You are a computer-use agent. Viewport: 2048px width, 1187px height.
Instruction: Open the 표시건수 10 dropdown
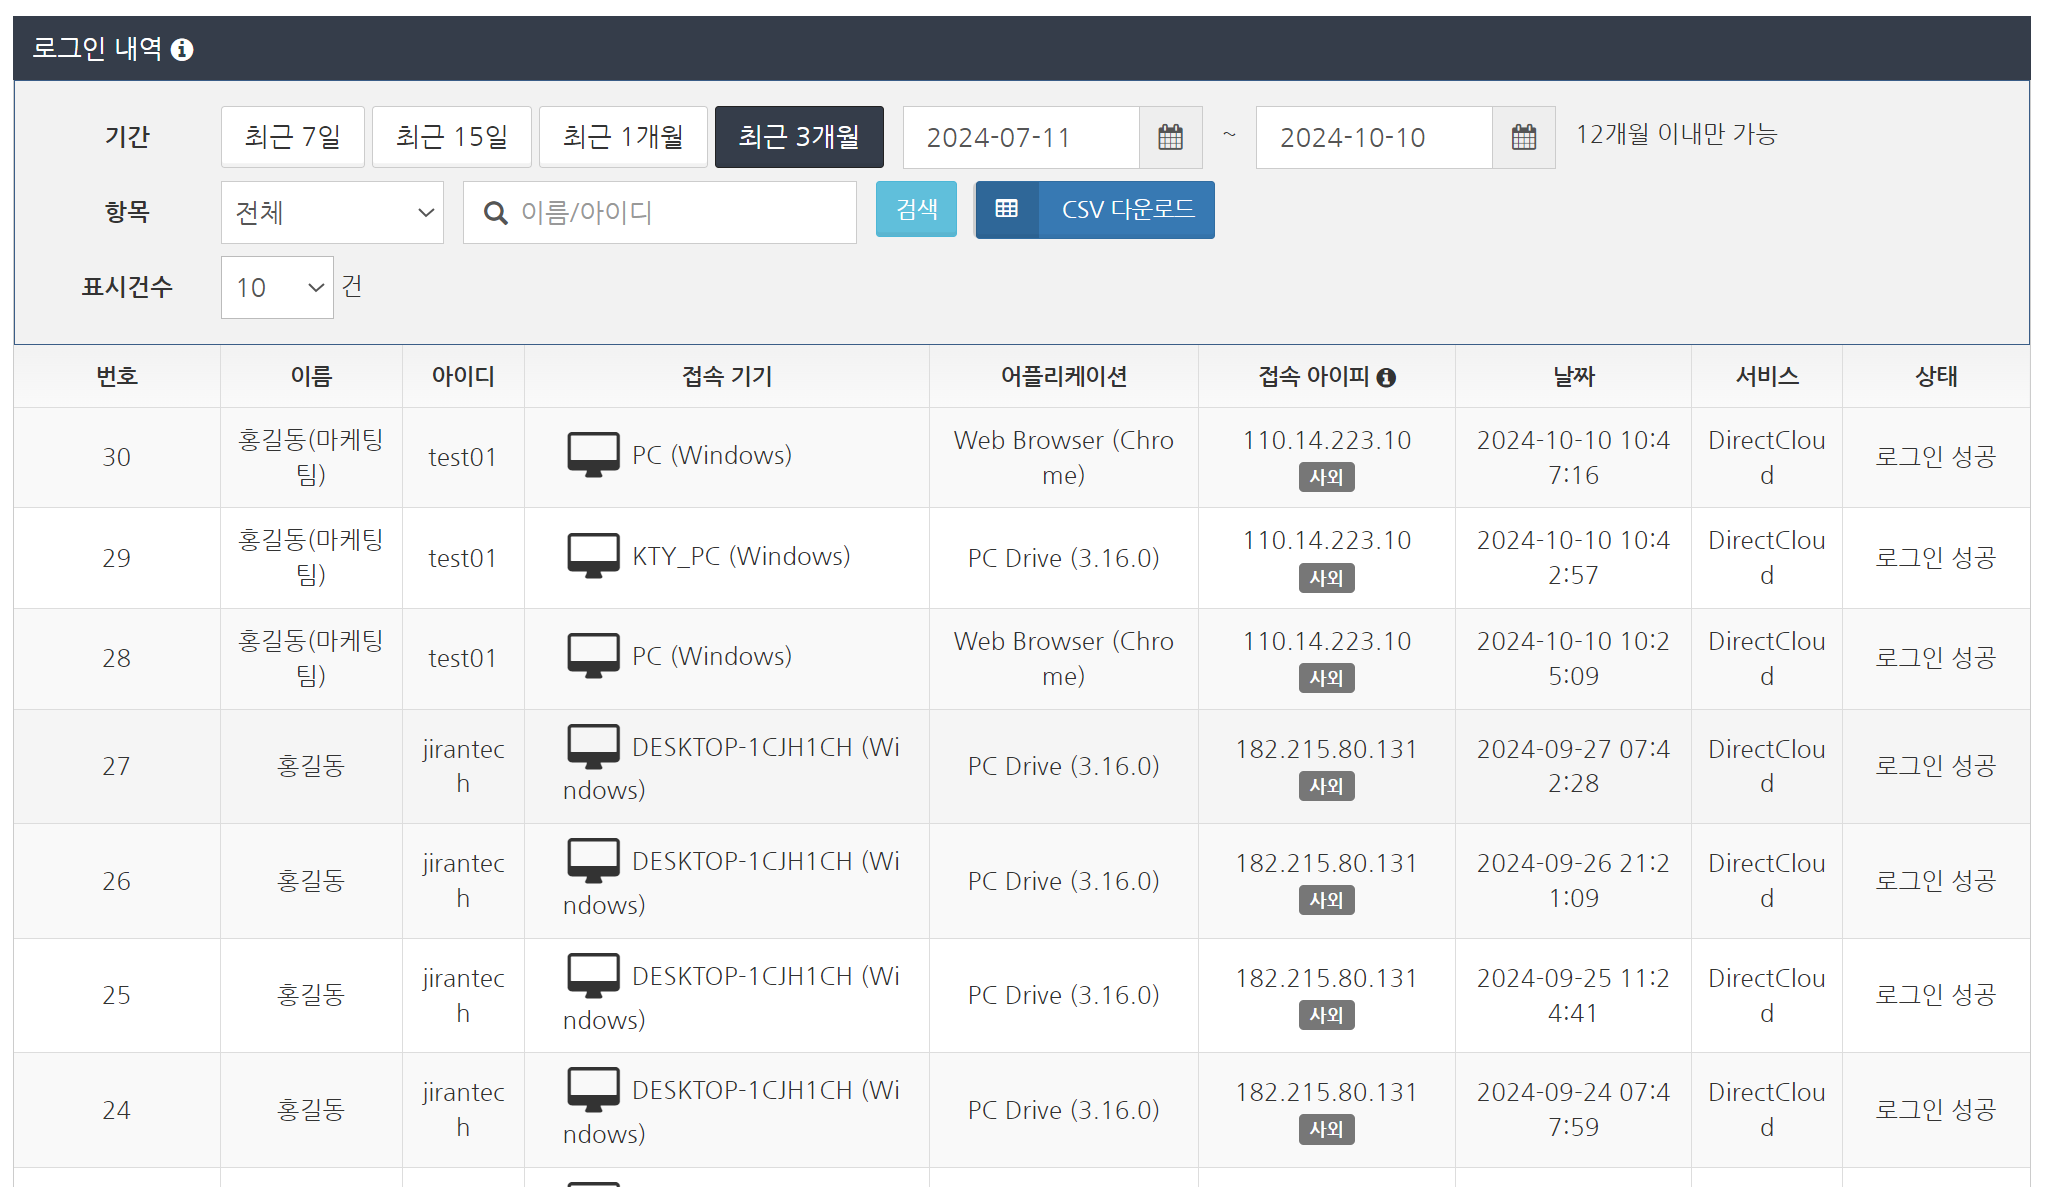pos(277,288)
